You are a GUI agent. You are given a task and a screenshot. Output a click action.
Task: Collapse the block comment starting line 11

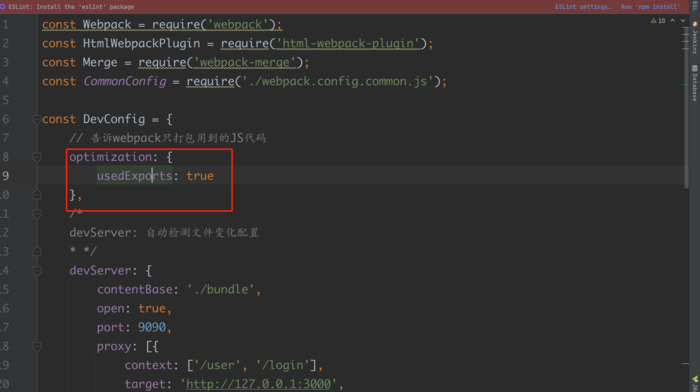[x=37, y=214]
